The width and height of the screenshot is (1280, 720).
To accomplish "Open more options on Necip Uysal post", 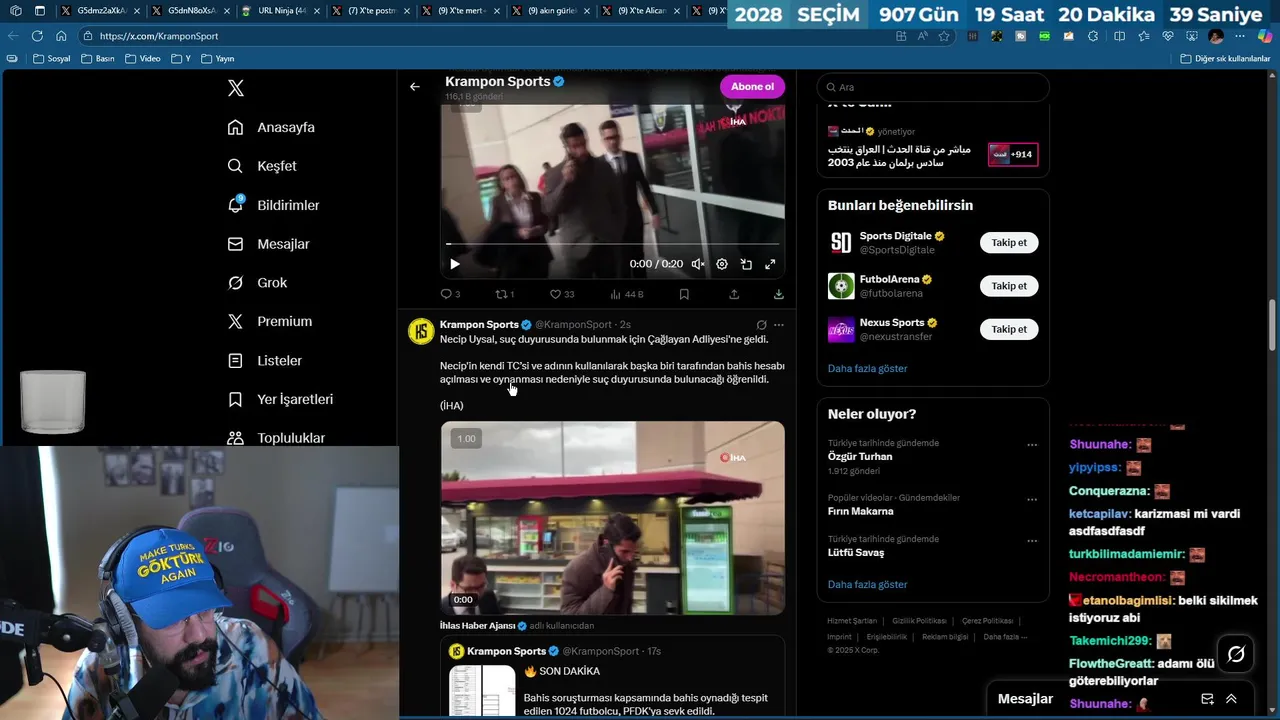I will [779, 325].
